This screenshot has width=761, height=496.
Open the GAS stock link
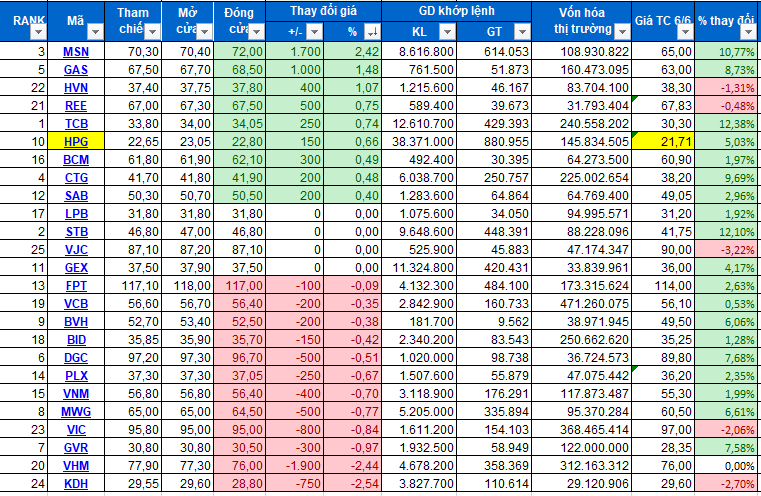tap(76, 70)
